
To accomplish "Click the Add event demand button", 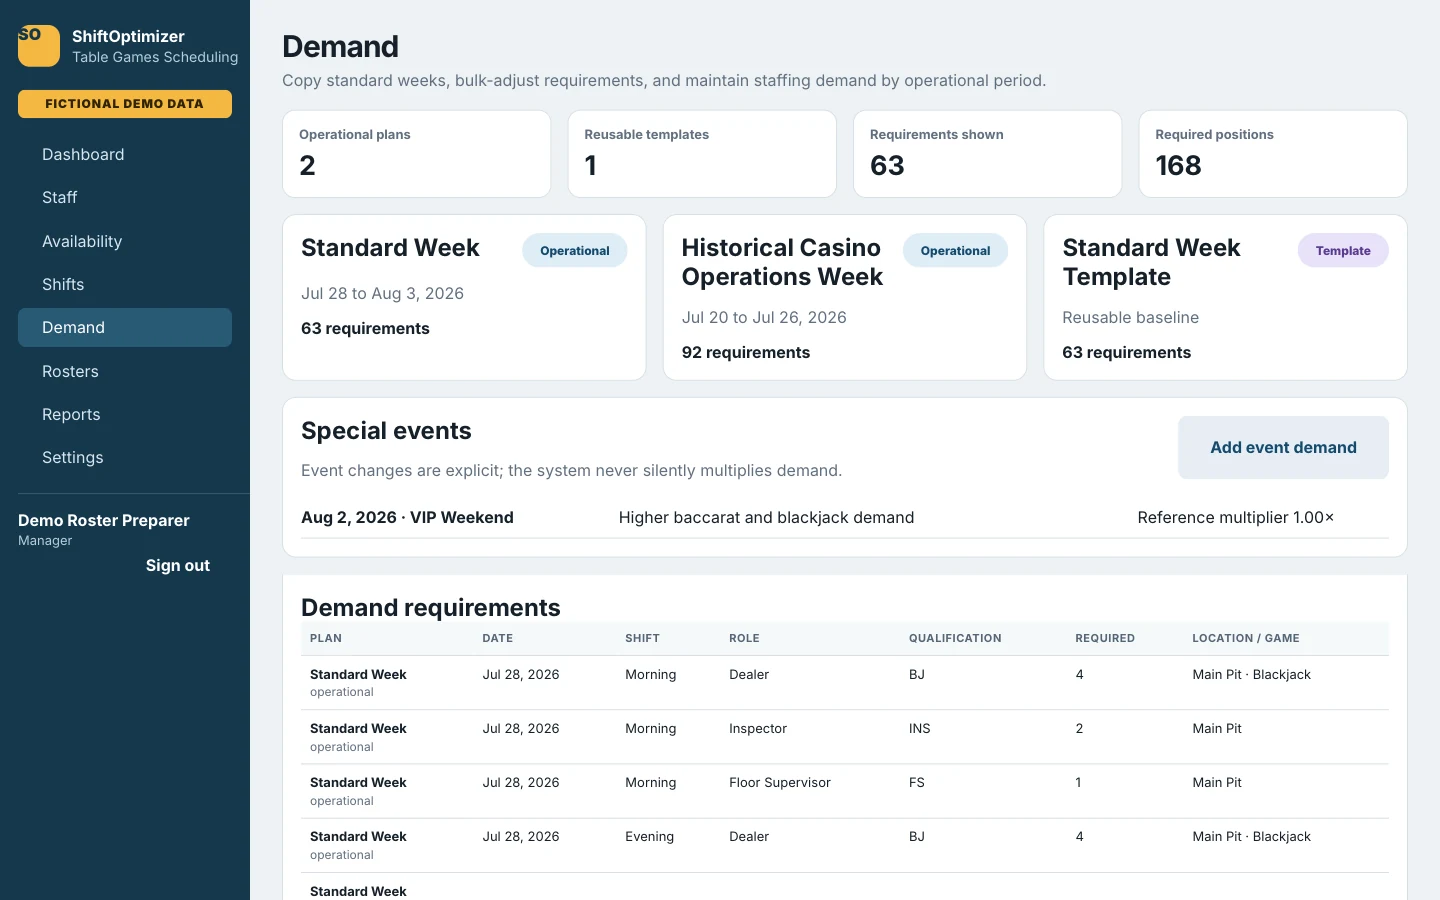I will [1283, 447].
